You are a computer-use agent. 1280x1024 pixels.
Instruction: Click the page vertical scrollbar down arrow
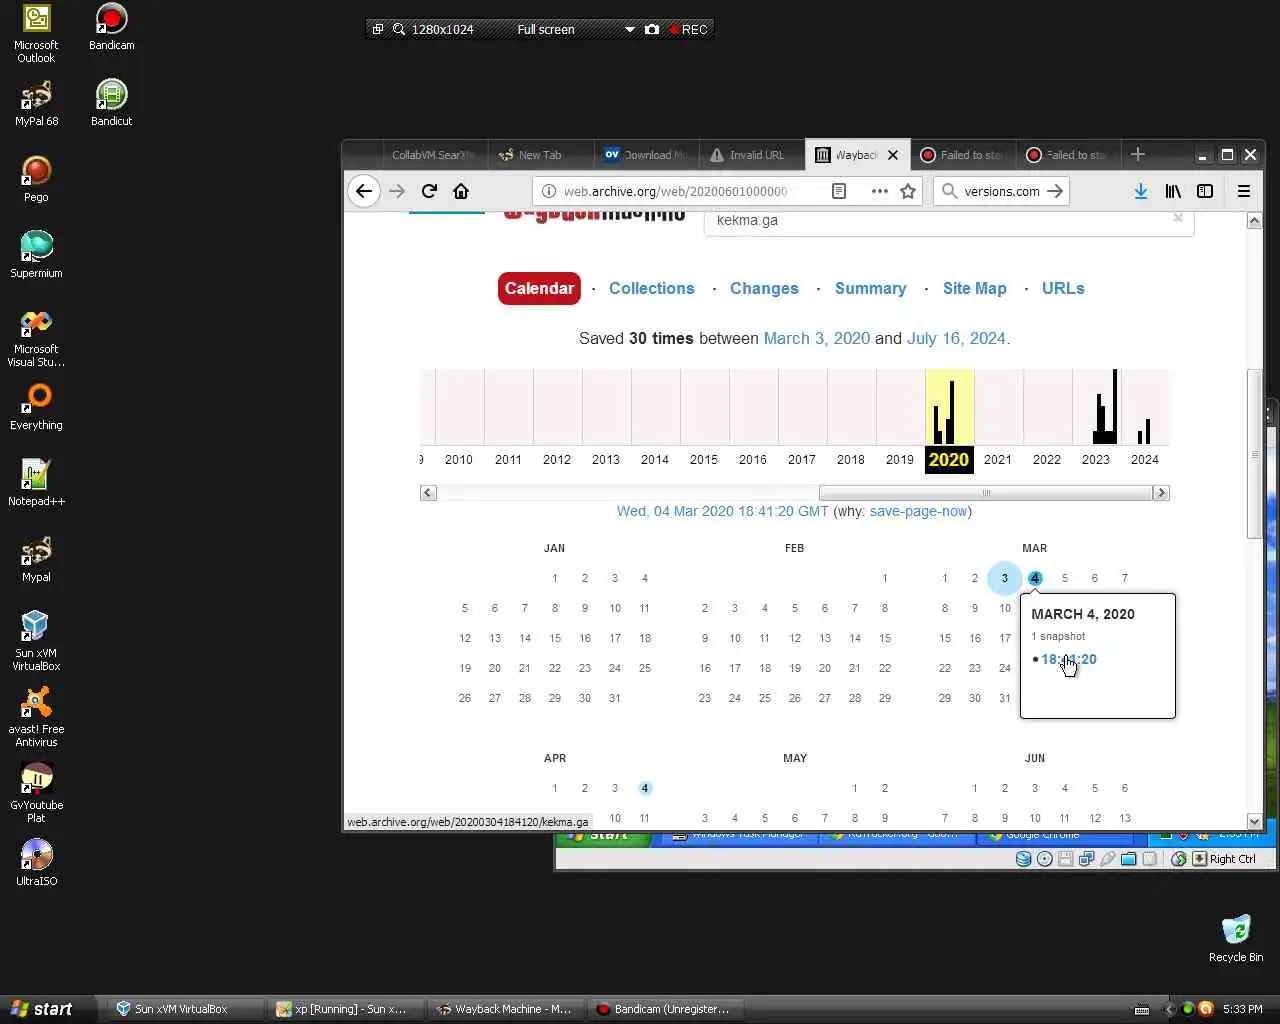(1255, 821)
